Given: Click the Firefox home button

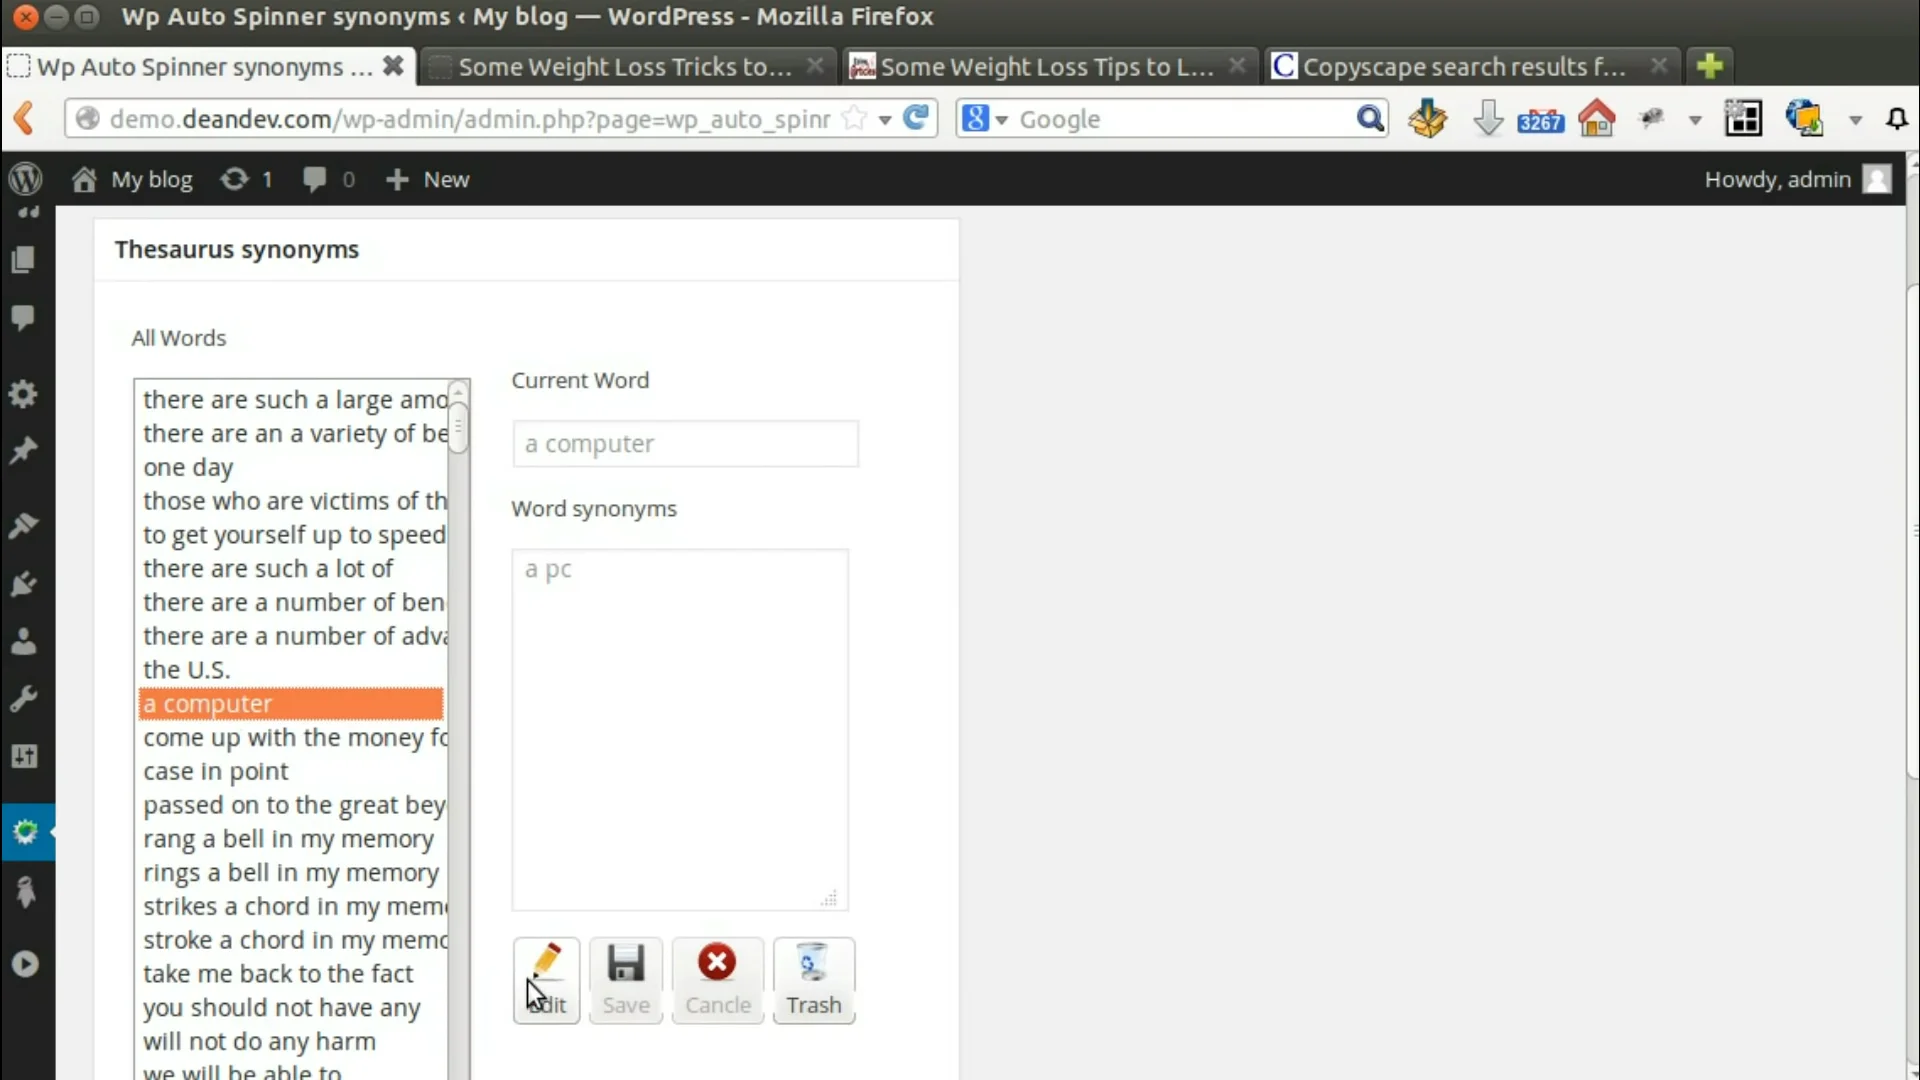Looking at the screenshot, I should tap(1596, 118).
